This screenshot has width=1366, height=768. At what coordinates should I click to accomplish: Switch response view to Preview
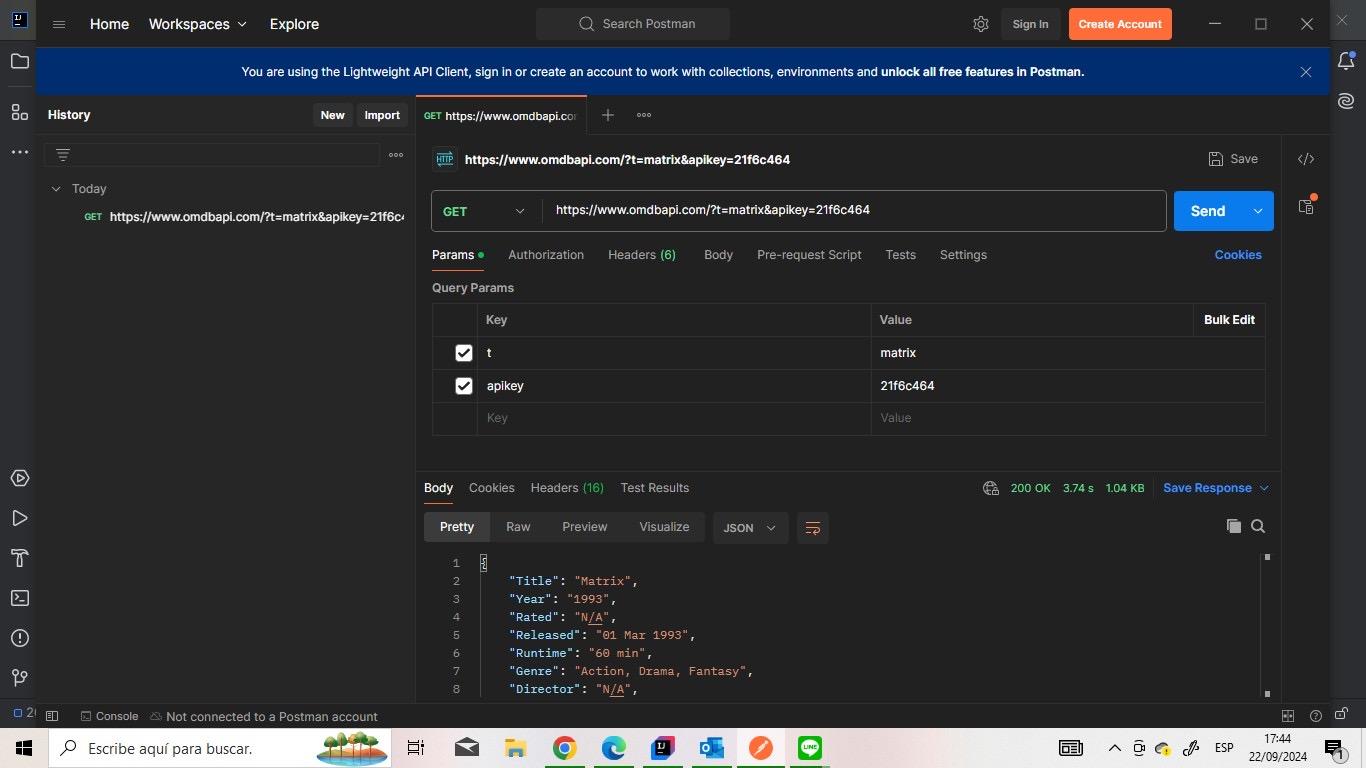(x=585, y=527)
